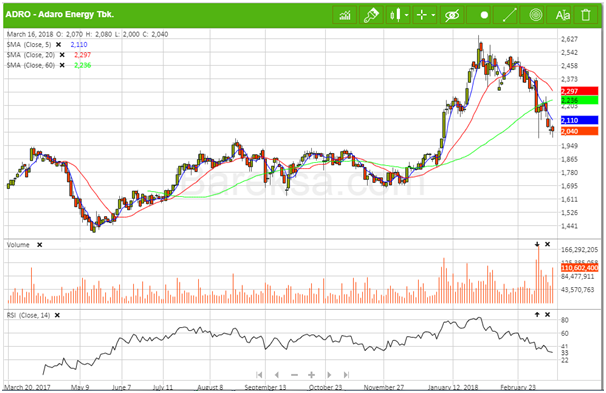Select the paintbrush style tool
606x393 pixels.
tap(371, 15)
